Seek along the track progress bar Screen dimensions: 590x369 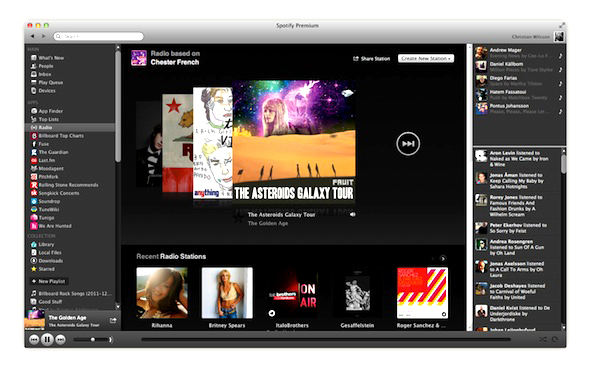tap(325, 340)
